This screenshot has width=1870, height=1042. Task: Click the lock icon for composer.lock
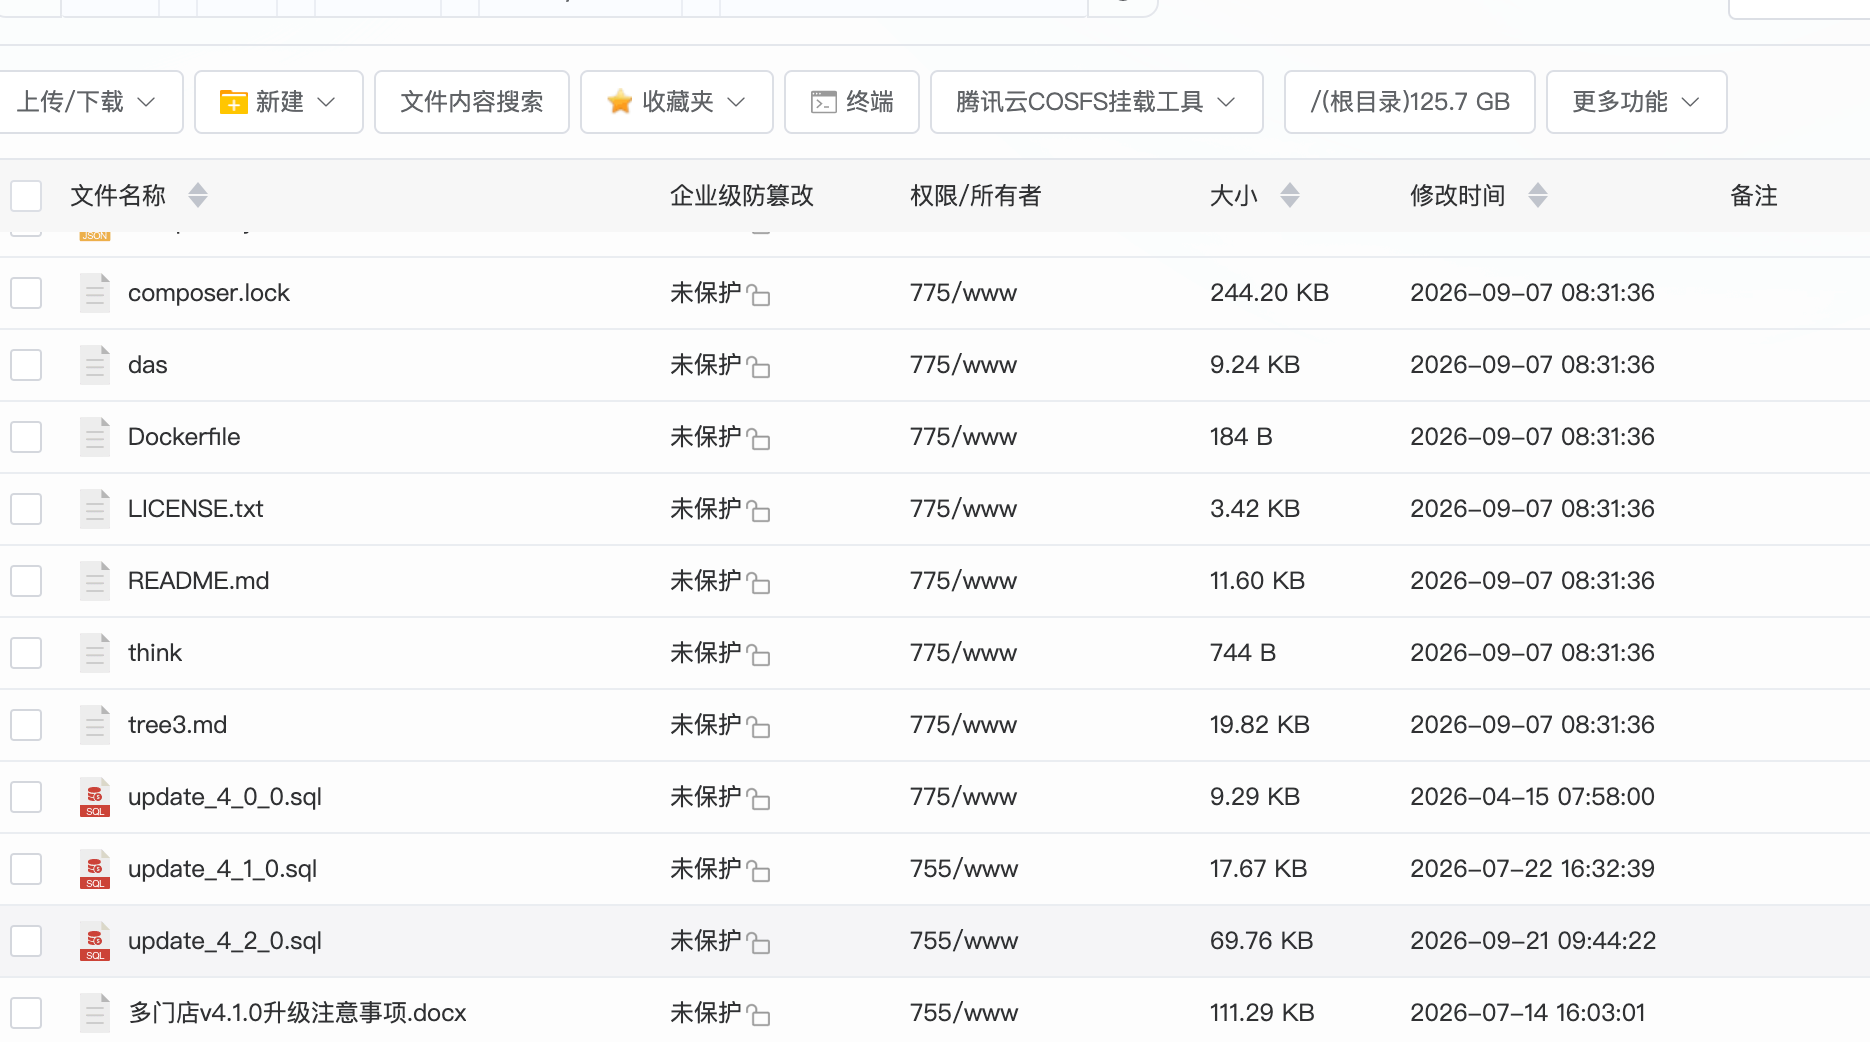[x=758, y=295]
